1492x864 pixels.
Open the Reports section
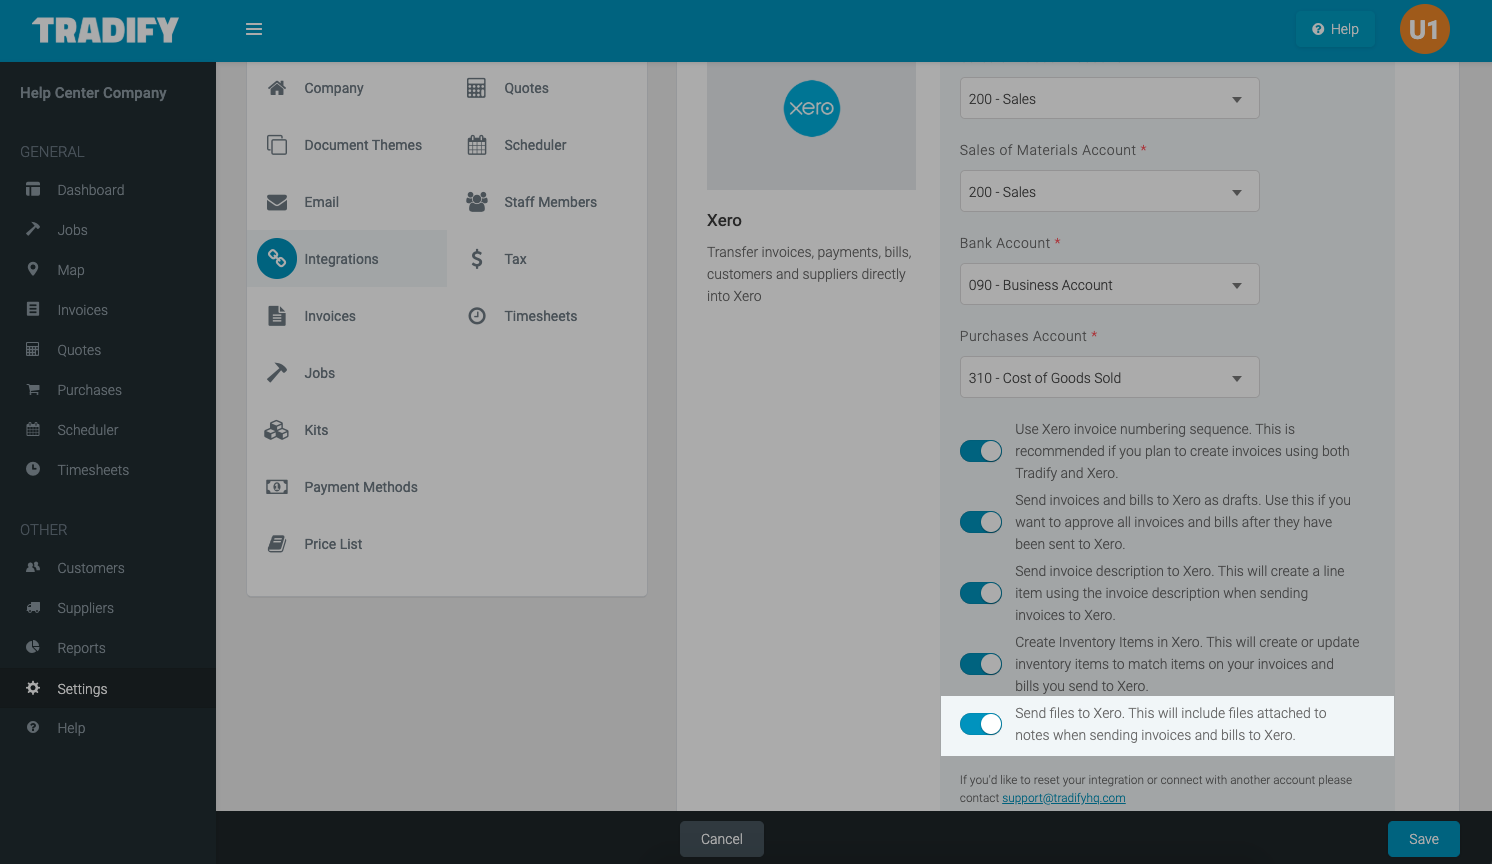click(x=82, y=647)
